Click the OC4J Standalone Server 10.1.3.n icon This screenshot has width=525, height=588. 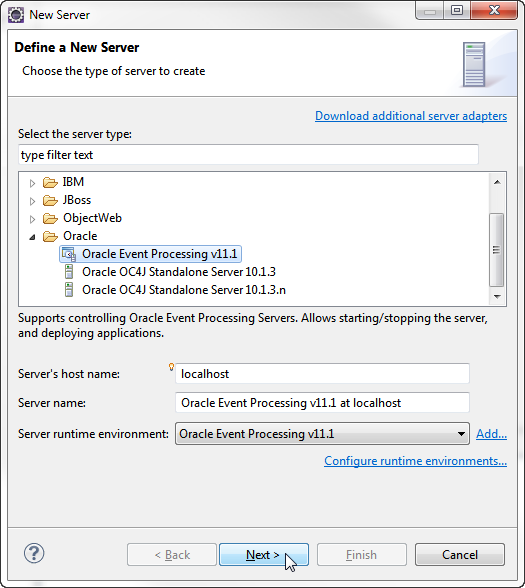coord(69,290)
